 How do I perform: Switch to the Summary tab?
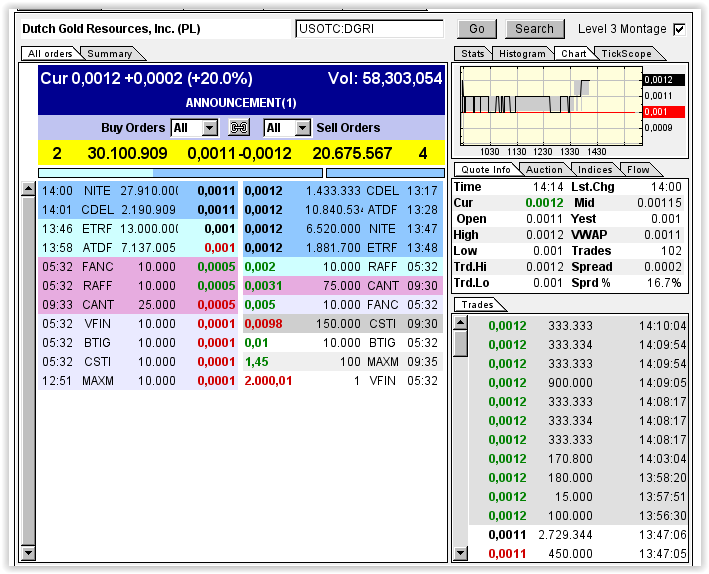click(109, 54)
